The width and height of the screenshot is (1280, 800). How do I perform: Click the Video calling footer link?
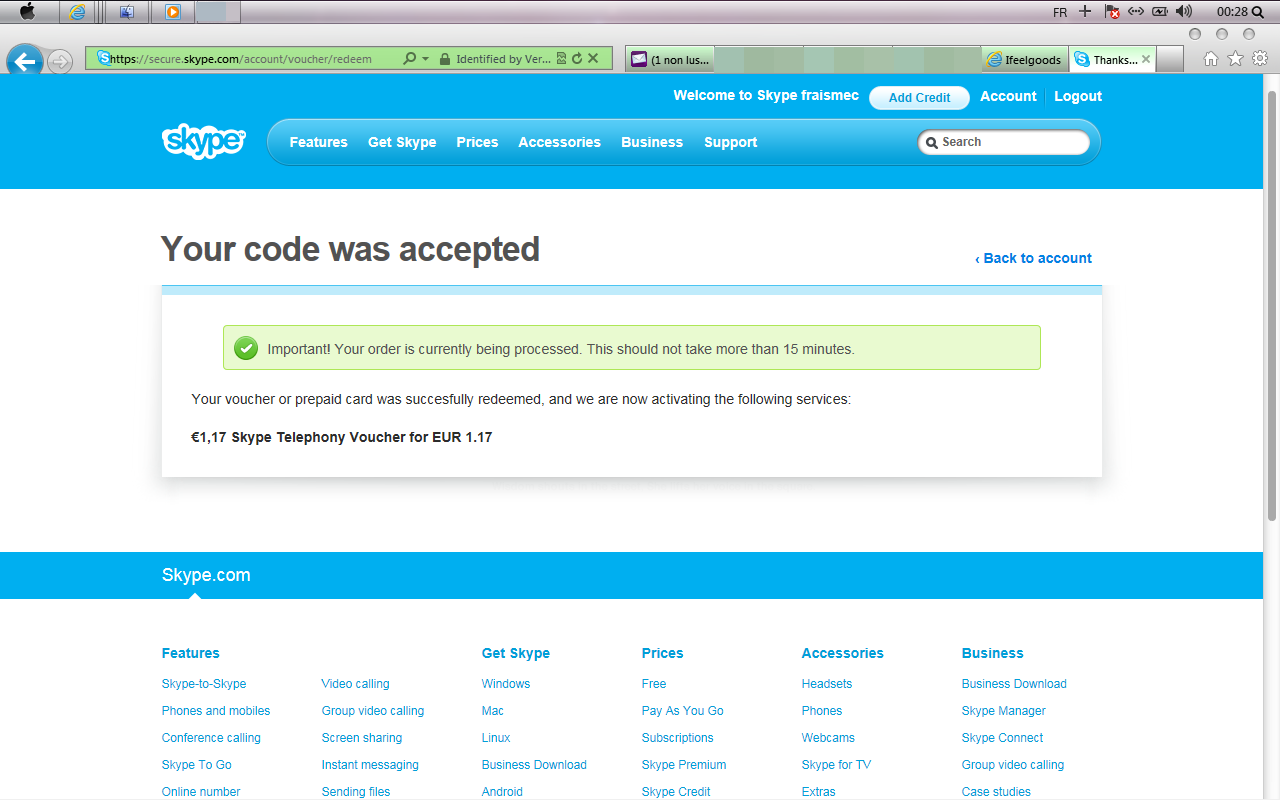point(355,684)
